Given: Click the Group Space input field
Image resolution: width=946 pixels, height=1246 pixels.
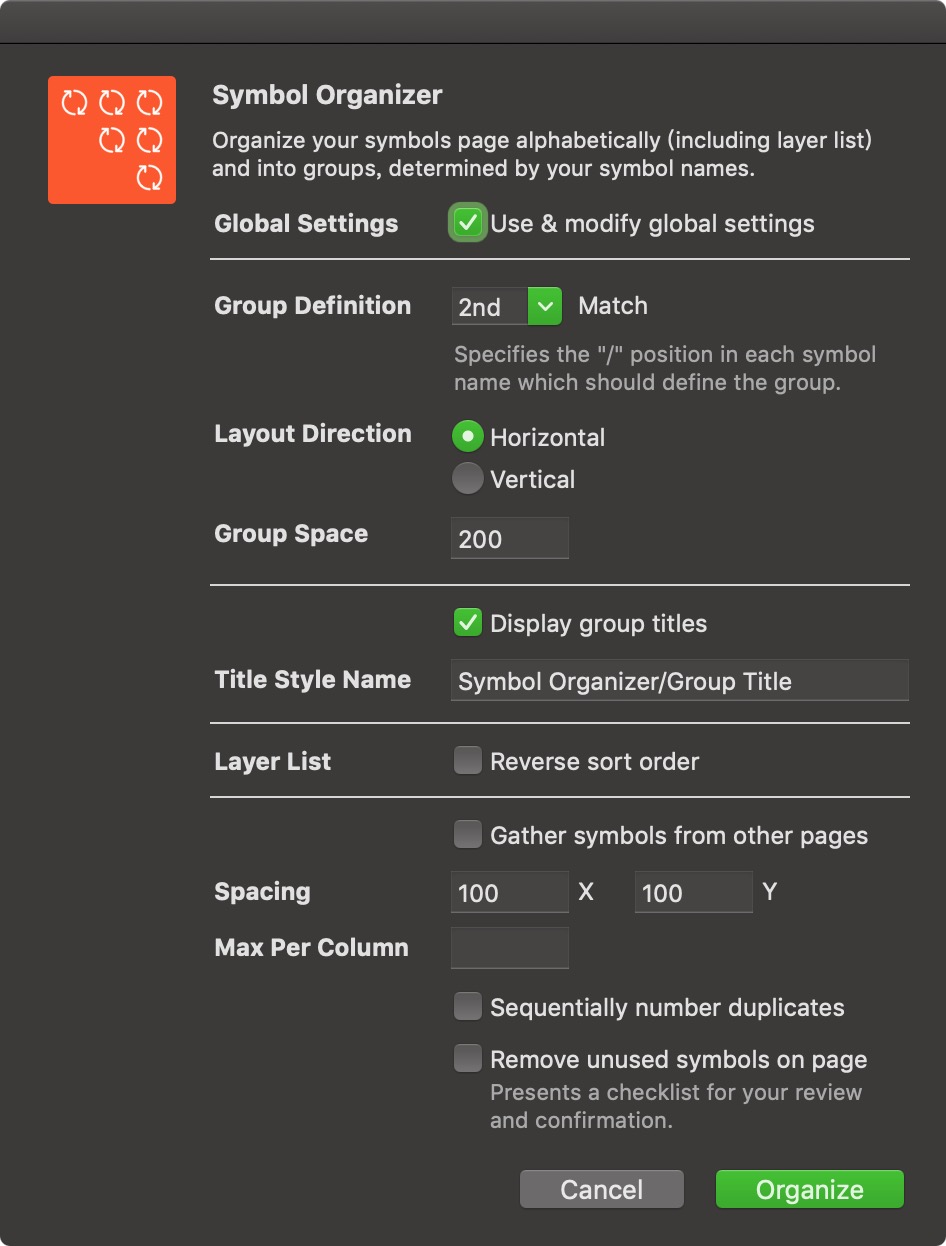Looking at the screenshot, I should pyautogui.click(x=509, y=538).
